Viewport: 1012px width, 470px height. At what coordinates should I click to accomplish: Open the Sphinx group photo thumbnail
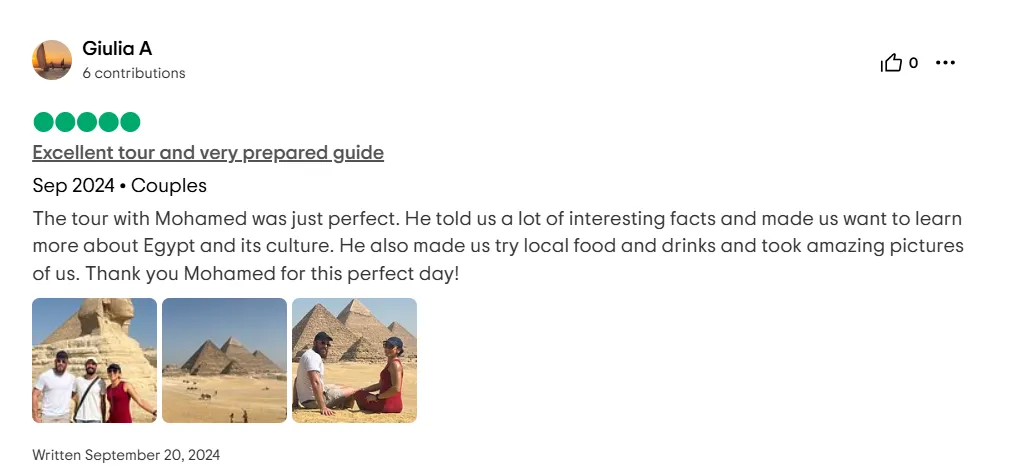click(94, 360)
